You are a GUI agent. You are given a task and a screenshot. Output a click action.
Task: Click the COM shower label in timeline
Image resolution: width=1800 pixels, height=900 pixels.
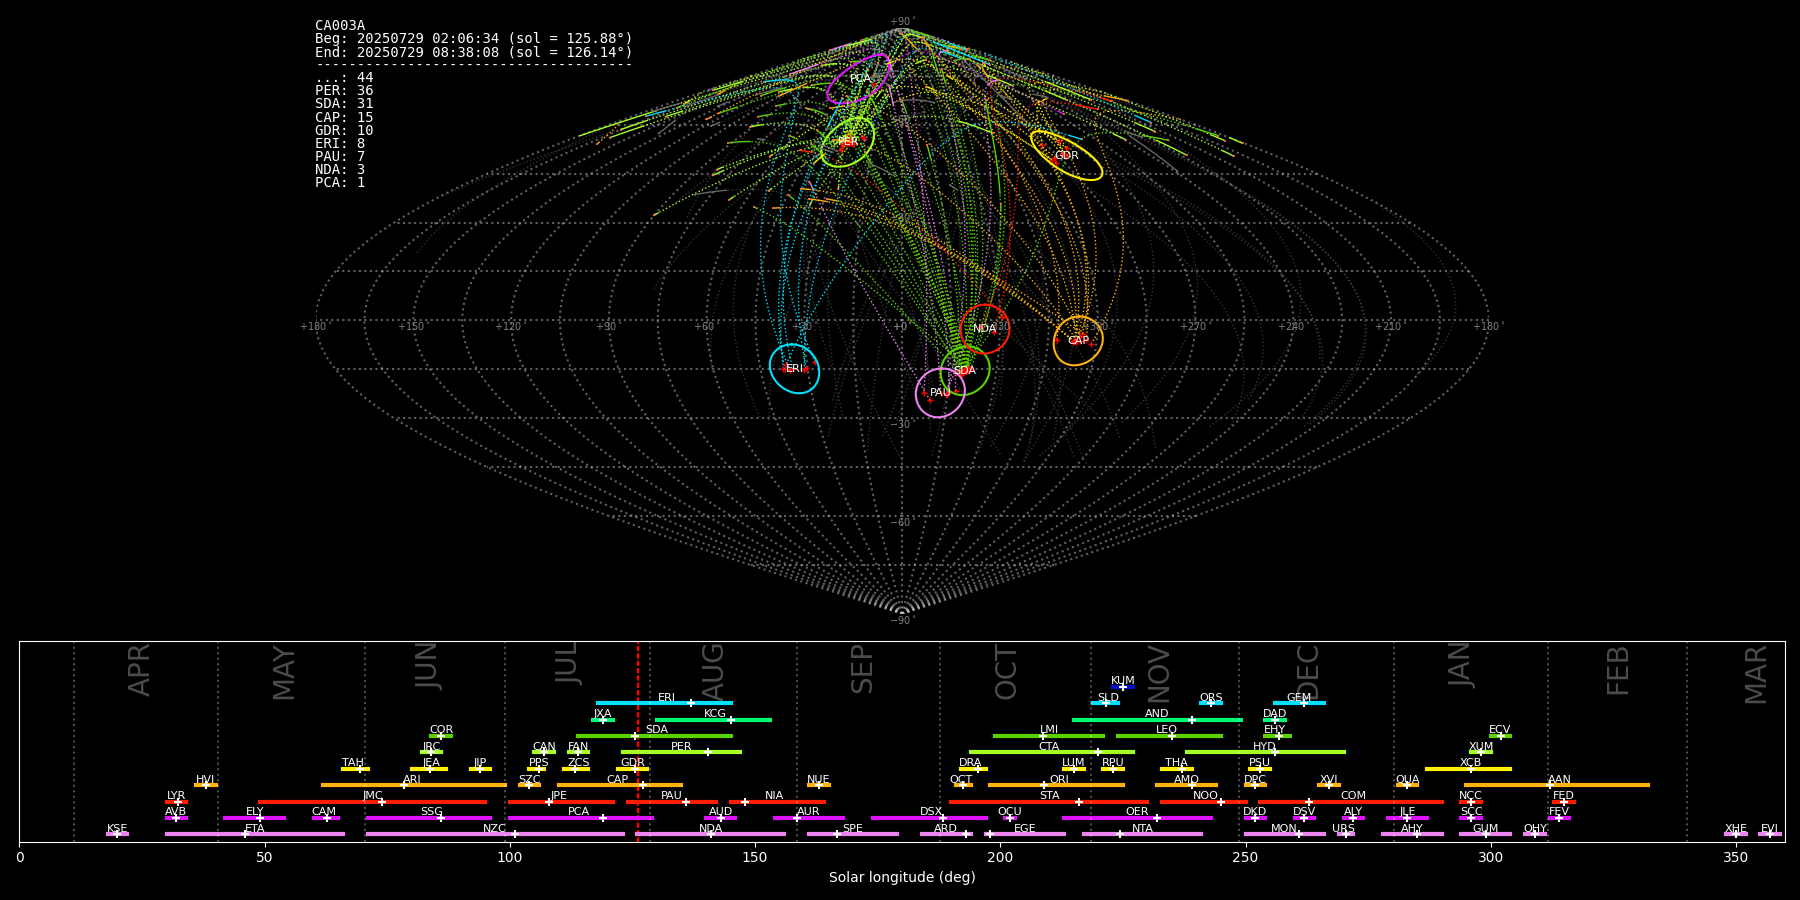click(1353, 796)
